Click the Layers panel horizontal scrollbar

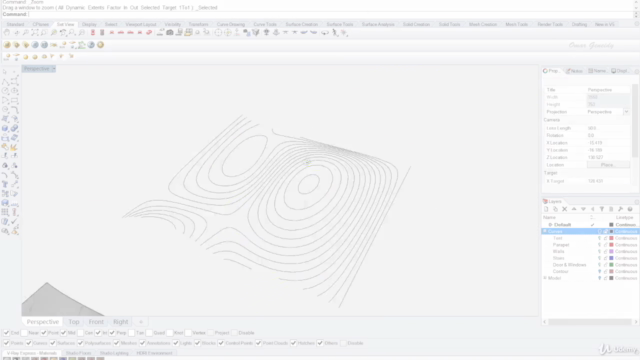(x=590, y=322)
